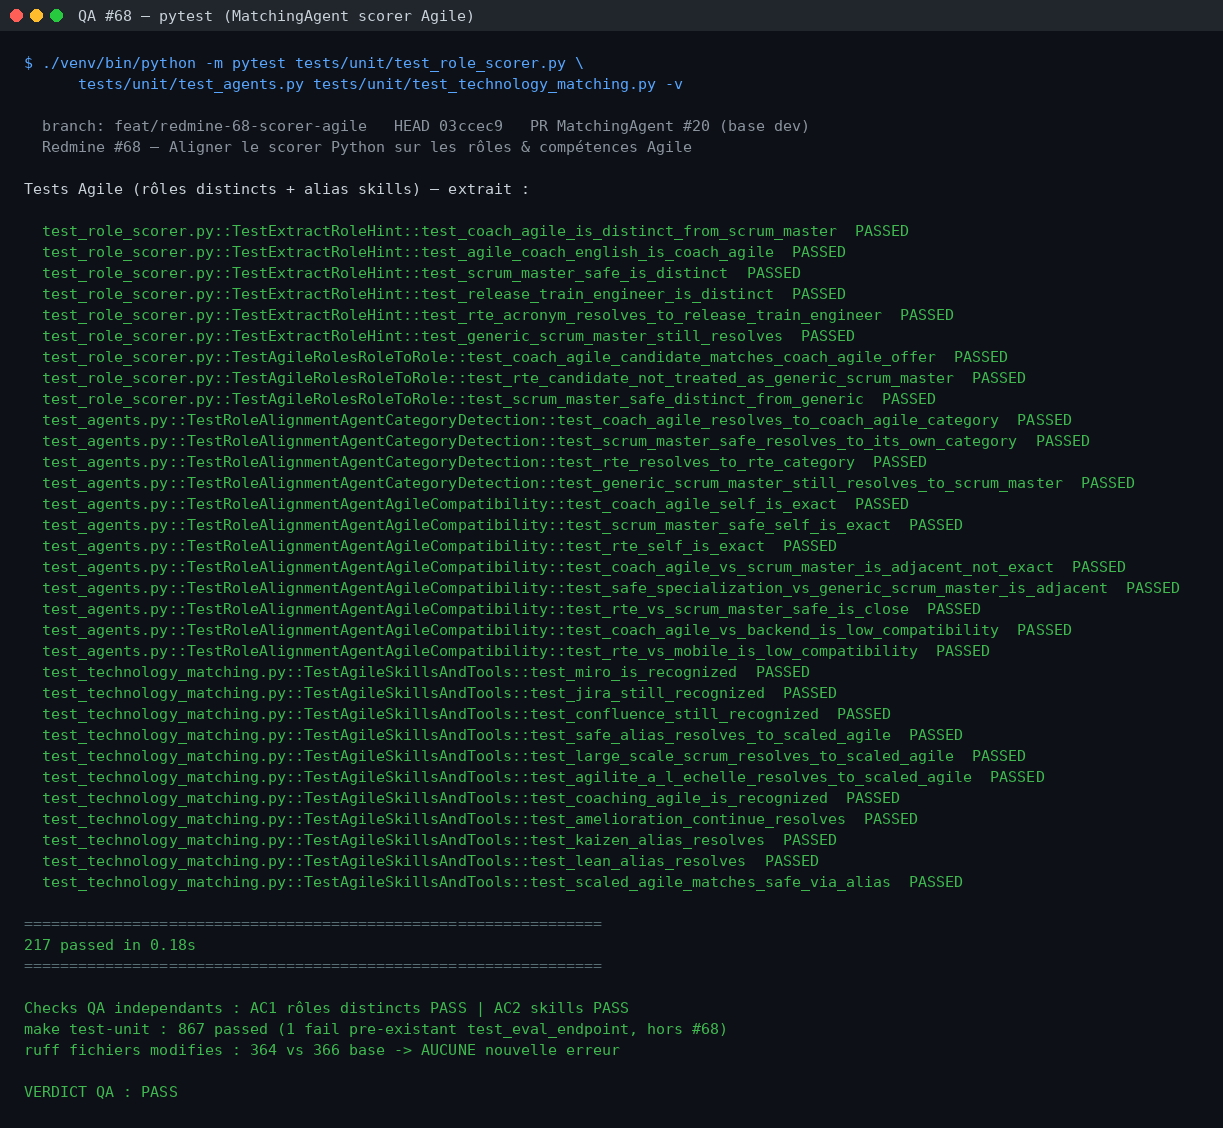Select test_coach_agile_resolves_to_coach_agile_category line

pos(557,420)
